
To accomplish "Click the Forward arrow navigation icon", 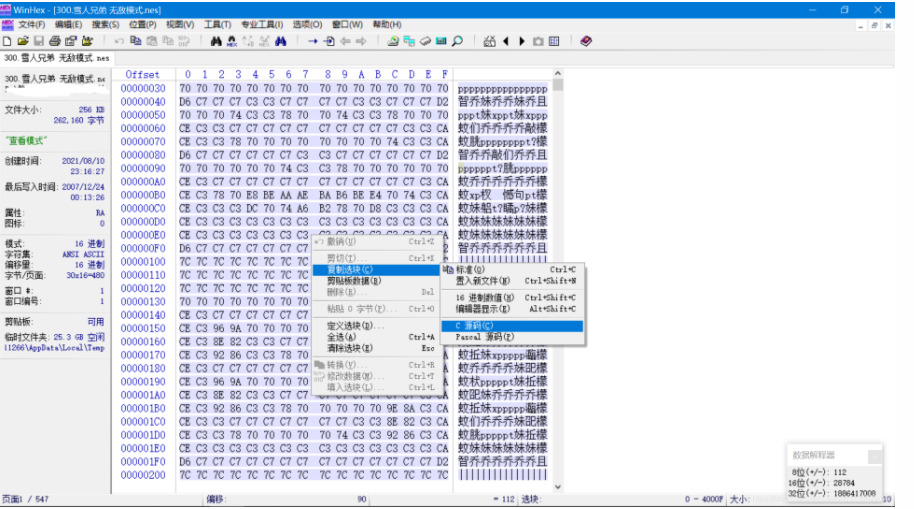I will click(361, 41).
